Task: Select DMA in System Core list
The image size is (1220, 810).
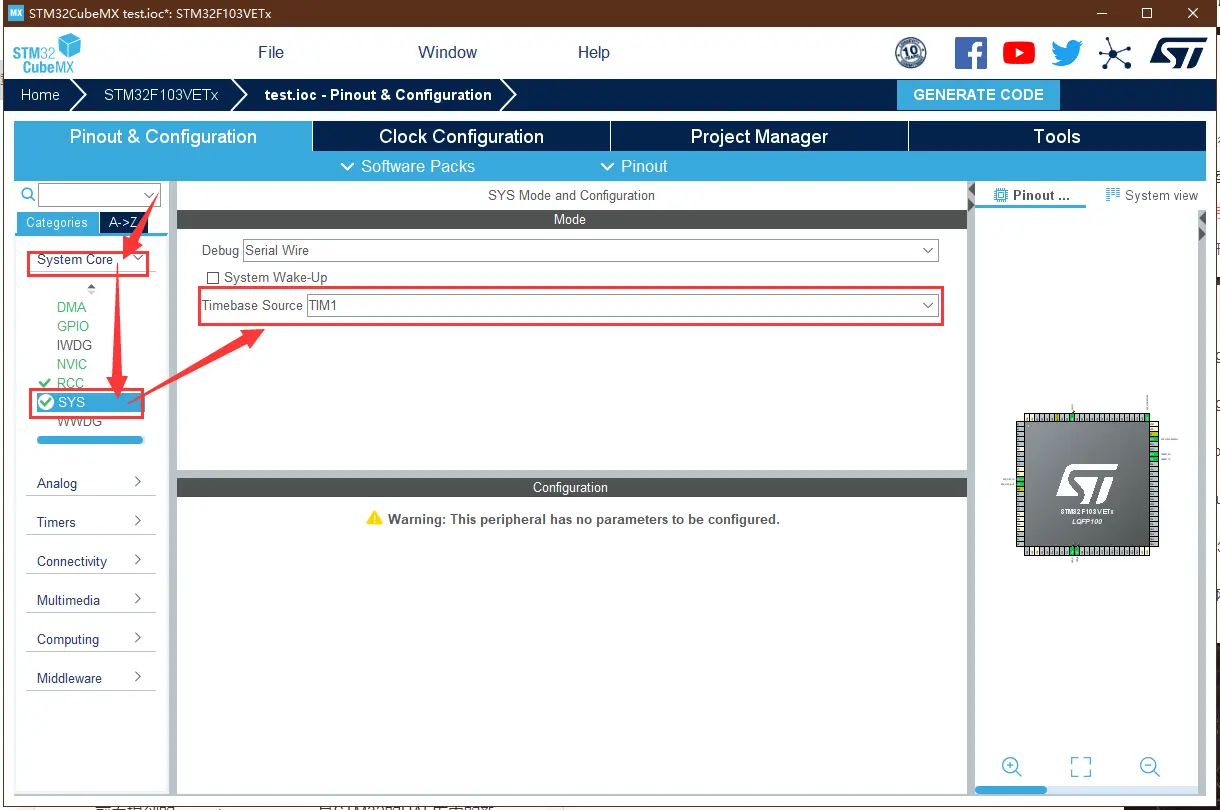Action: pos(72,307)
